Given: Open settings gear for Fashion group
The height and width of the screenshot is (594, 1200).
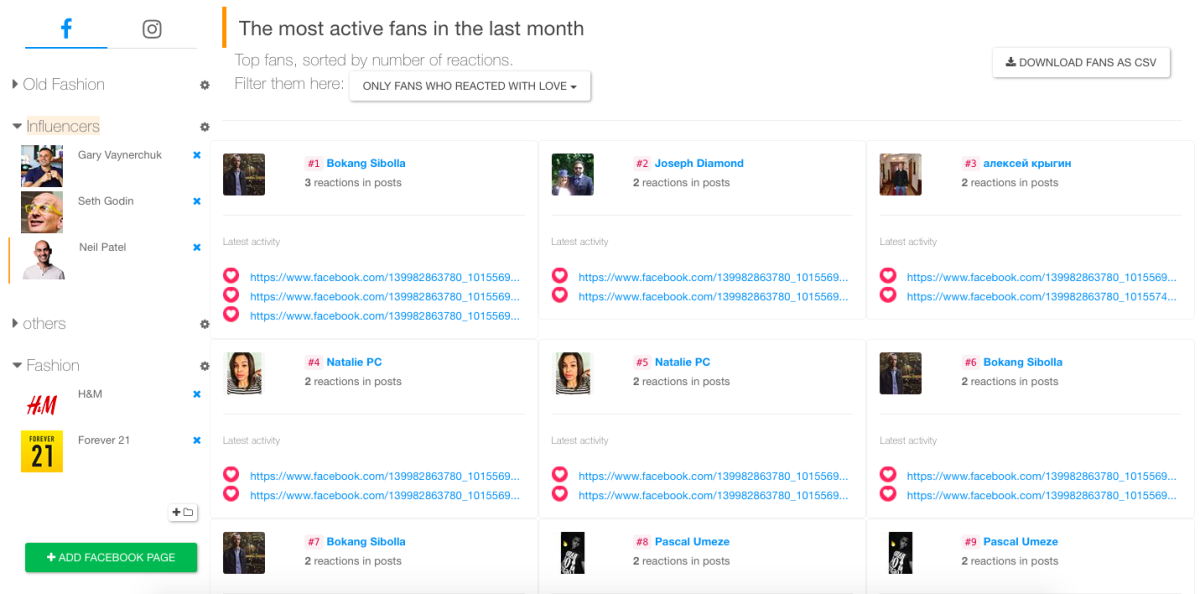Looking at the screenshot, I should click(x=205, y=366).
